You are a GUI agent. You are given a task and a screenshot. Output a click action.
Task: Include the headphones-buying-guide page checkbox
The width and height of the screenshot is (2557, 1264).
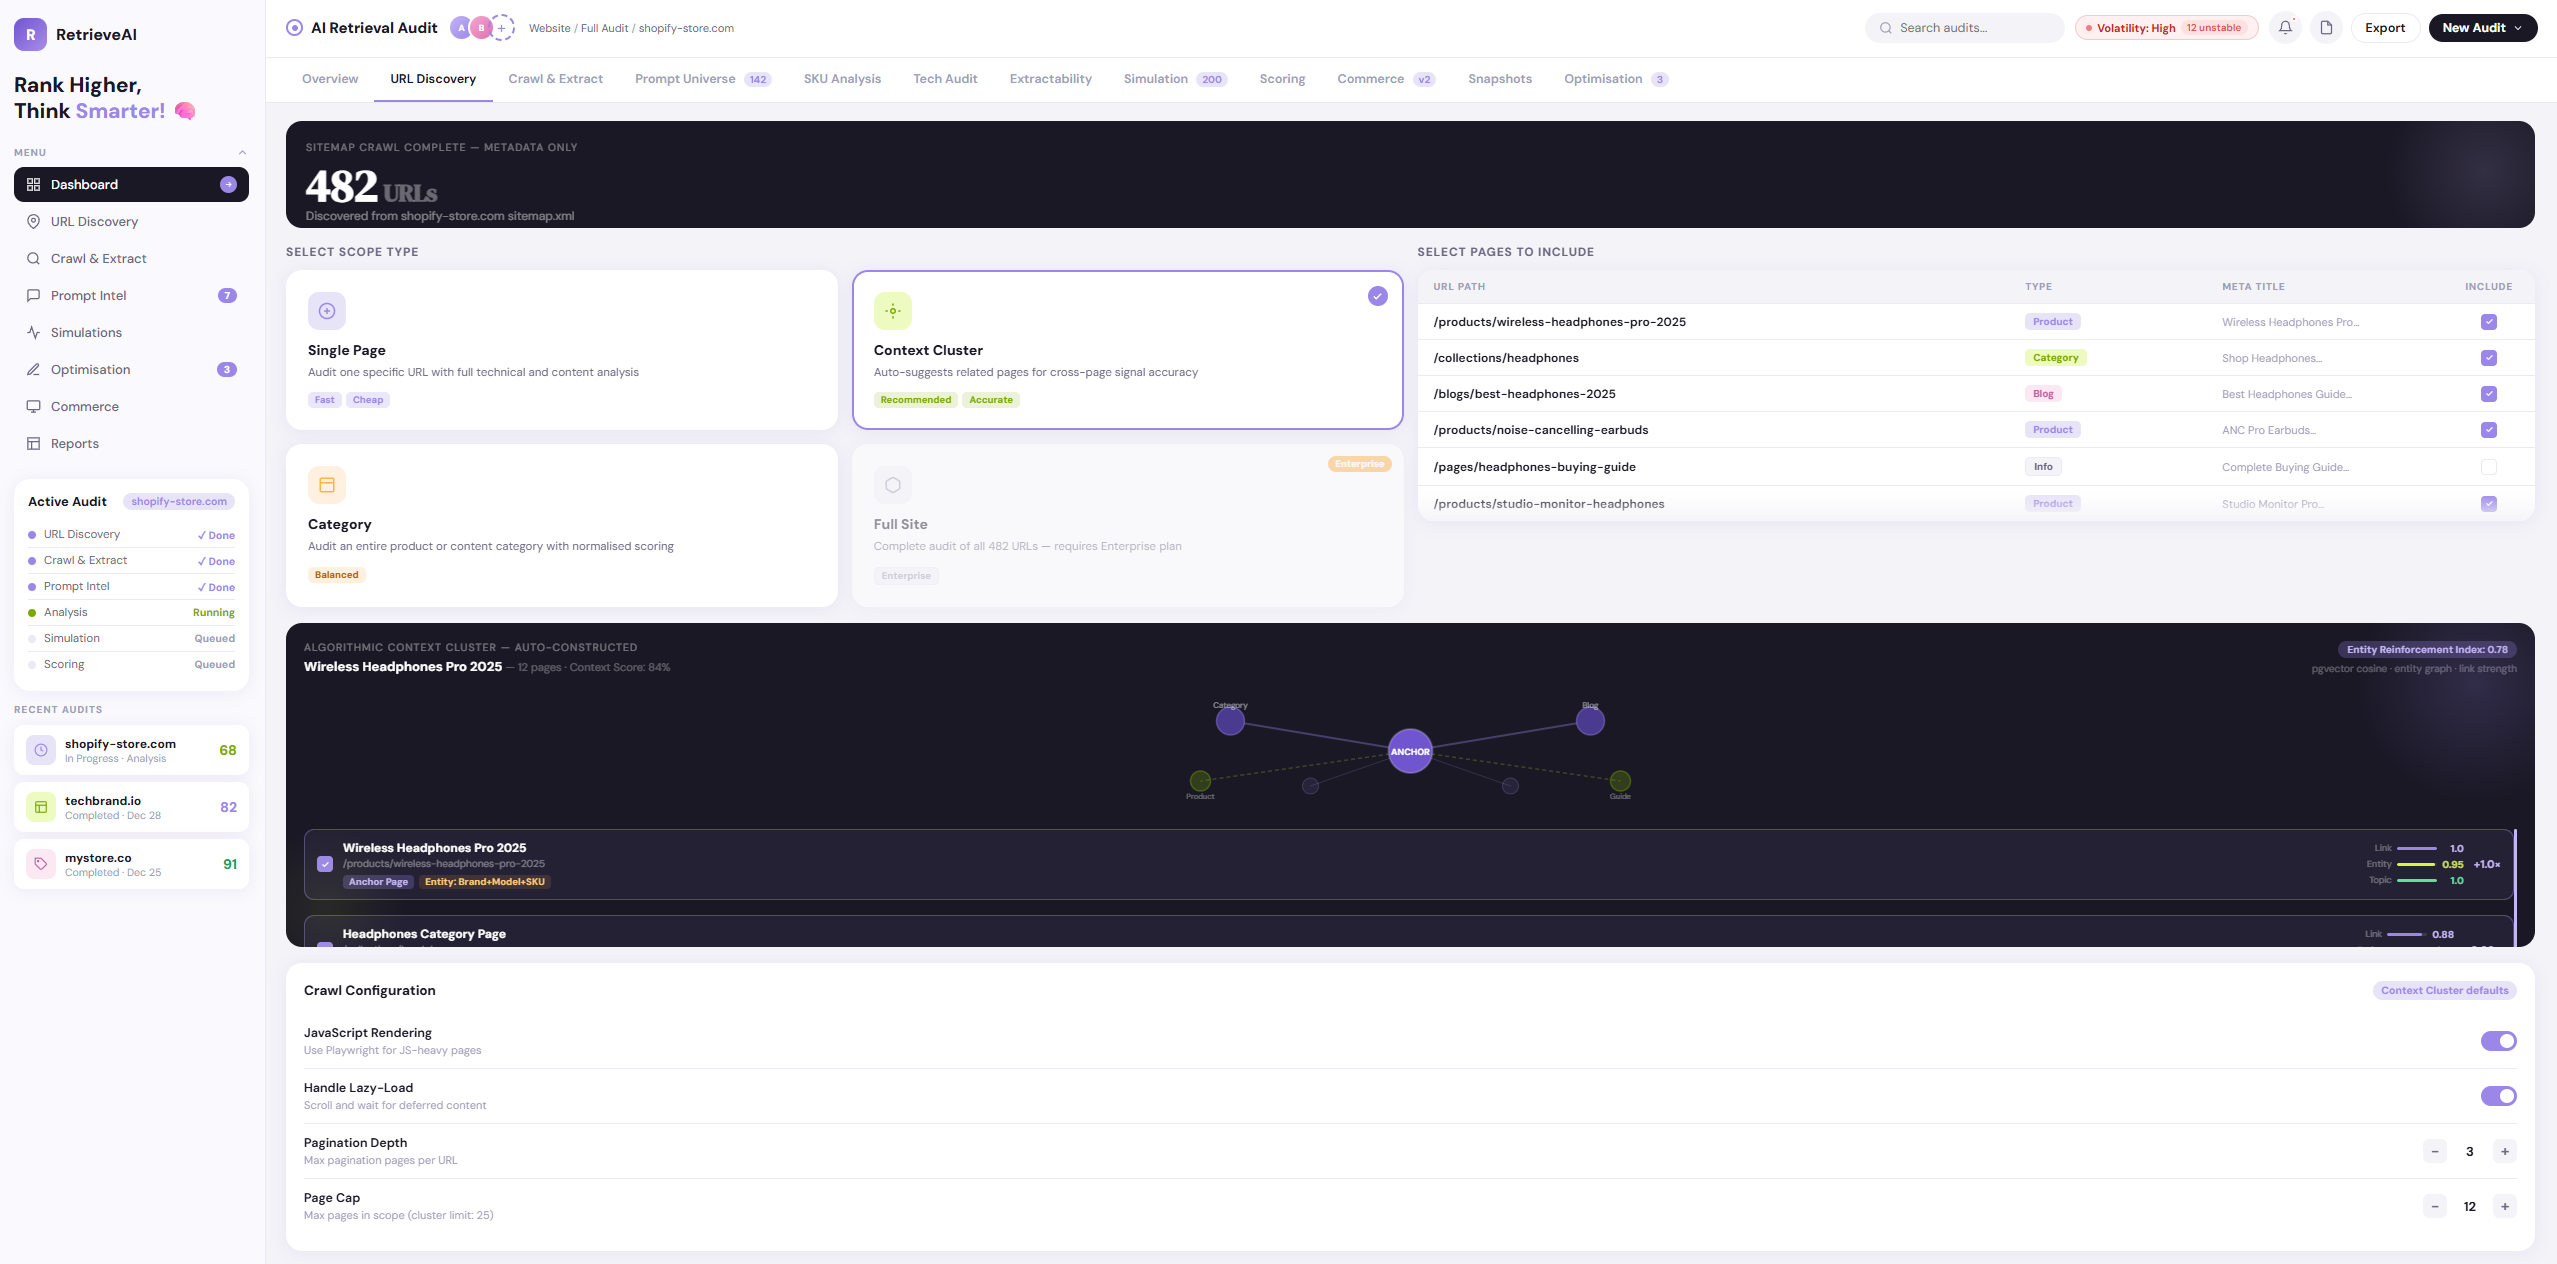(2489, 467)
